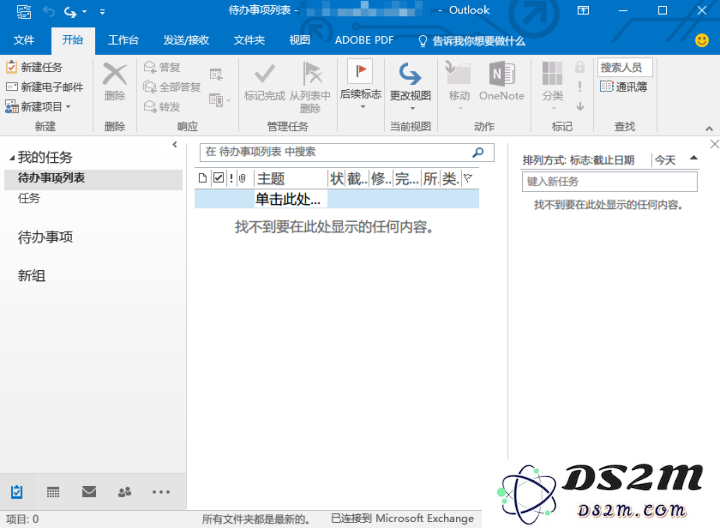
Task: Click the icon column header
Action: click(x=202, y=178)
